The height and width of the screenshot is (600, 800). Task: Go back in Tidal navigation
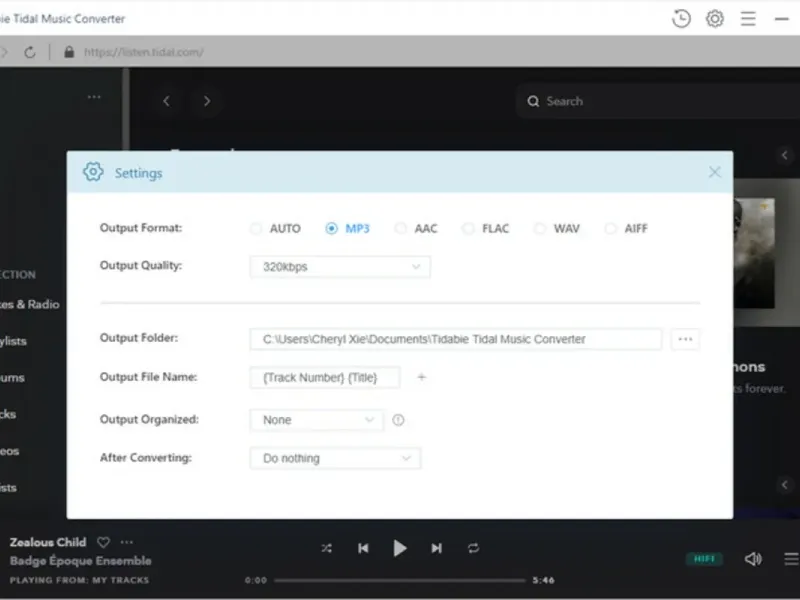tap(166, 101)
